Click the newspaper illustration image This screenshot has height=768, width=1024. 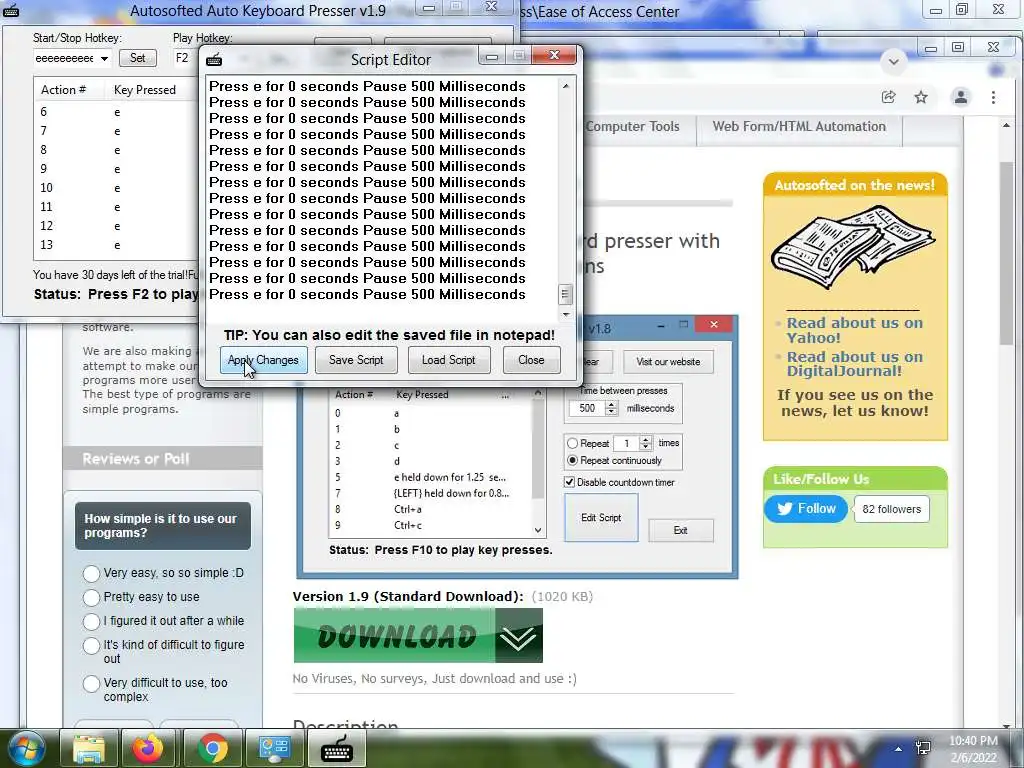click(853, 247)
